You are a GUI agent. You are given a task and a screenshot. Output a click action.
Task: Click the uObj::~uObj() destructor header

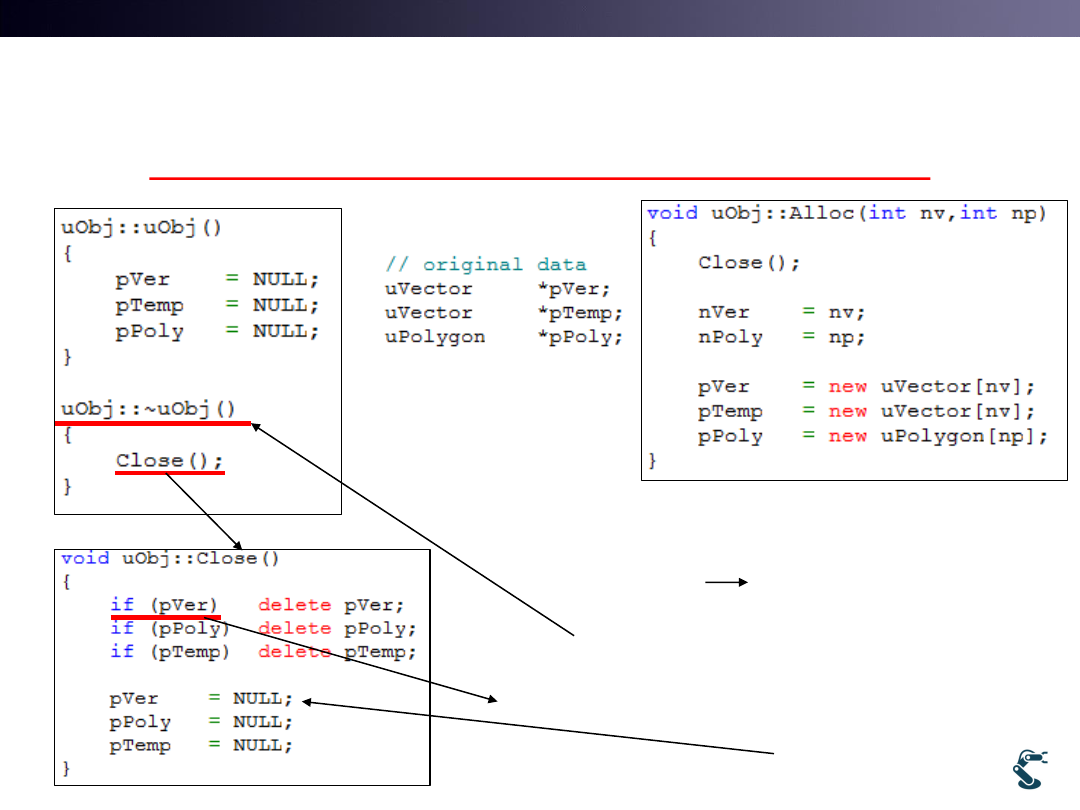tap(148, 408)
